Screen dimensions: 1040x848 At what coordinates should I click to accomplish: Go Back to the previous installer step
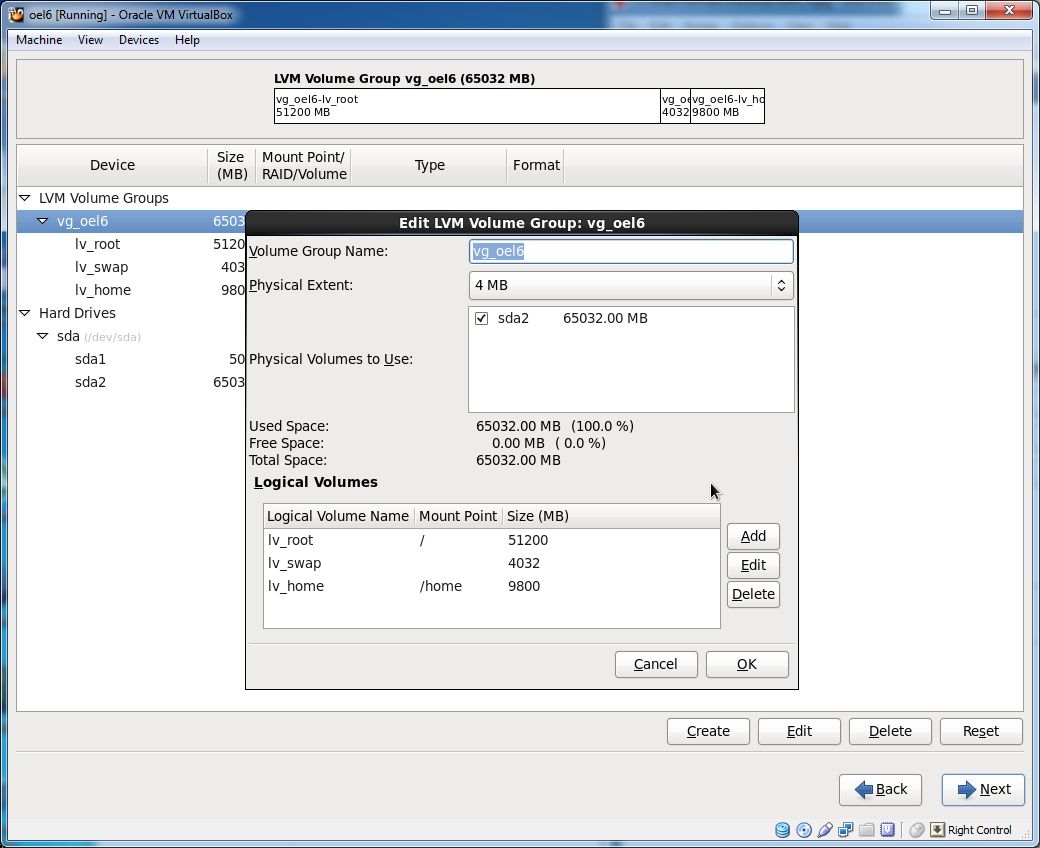pyautogui.click(x=880, y=789)
